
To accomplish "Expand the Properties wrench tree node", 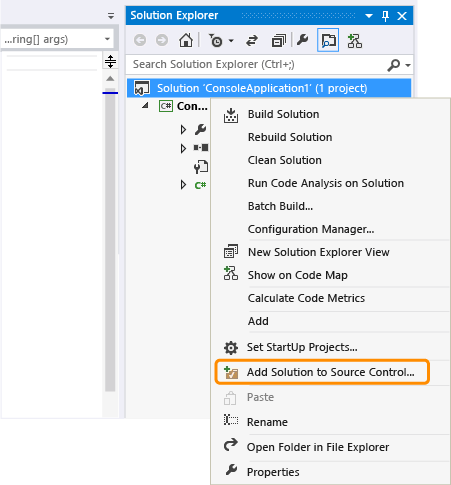I will (183, 129).
